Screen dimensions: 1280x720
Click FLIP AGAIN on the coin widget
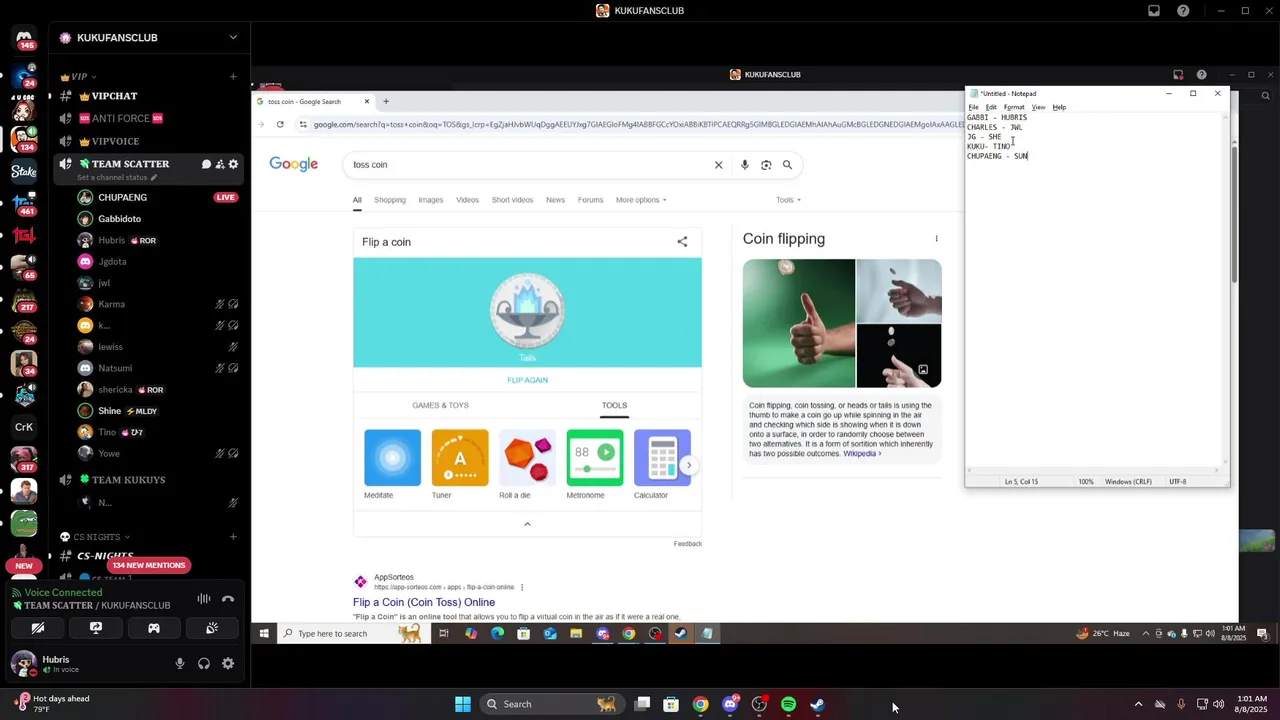(527, 380)
